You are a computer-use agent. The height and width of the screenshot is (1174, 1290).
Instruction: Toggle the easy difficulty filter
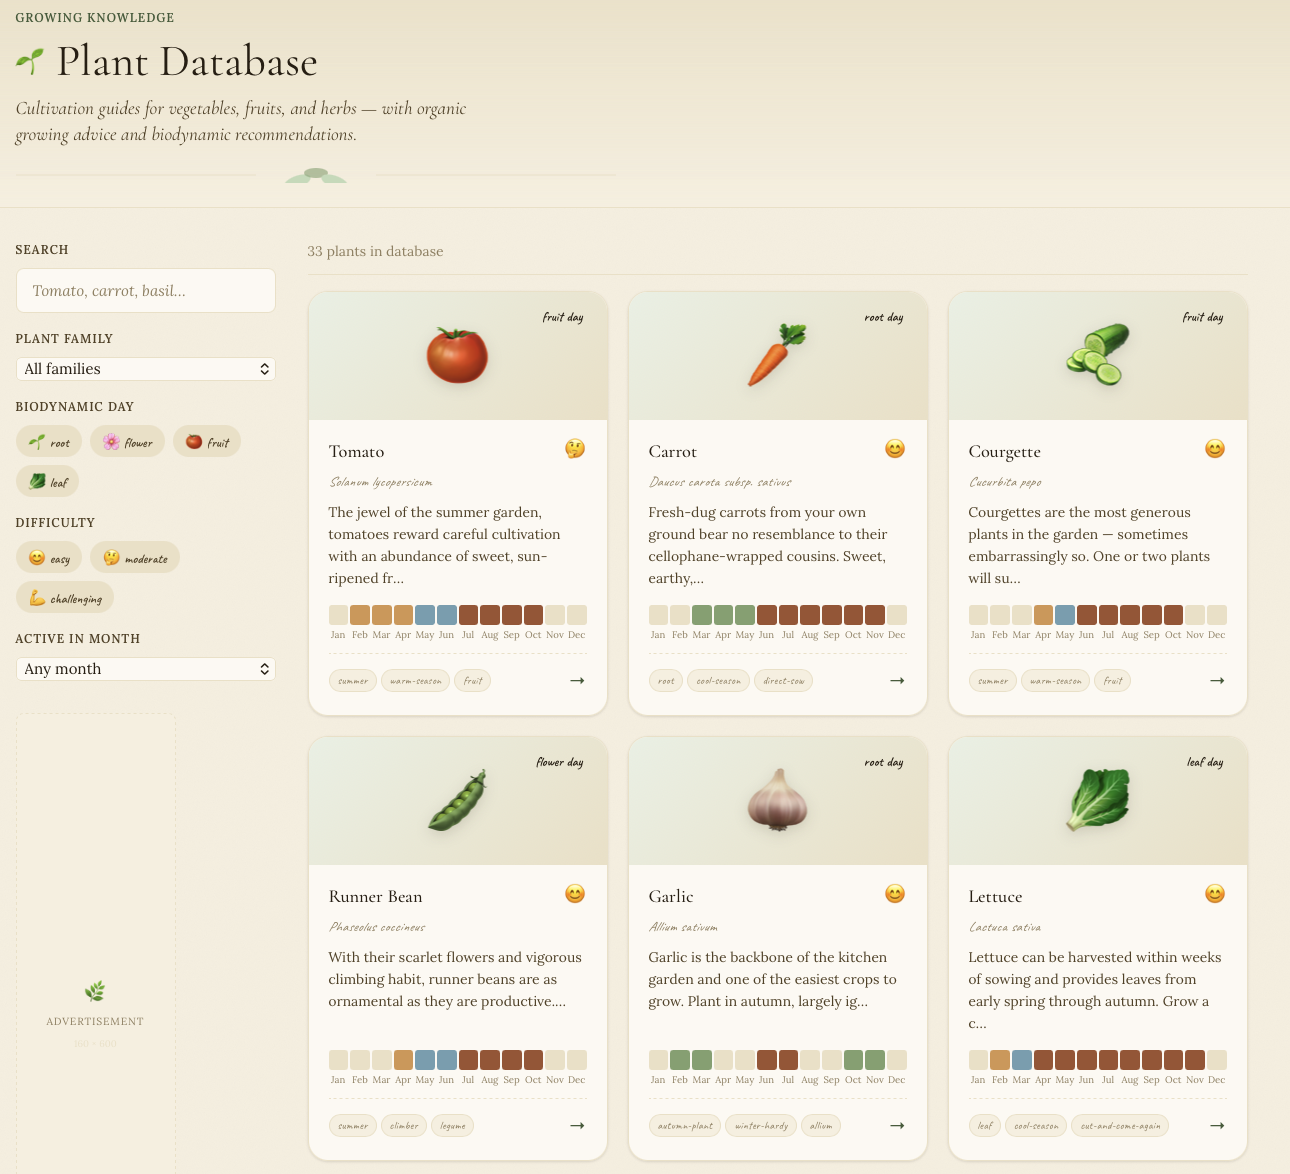(48, 557)
